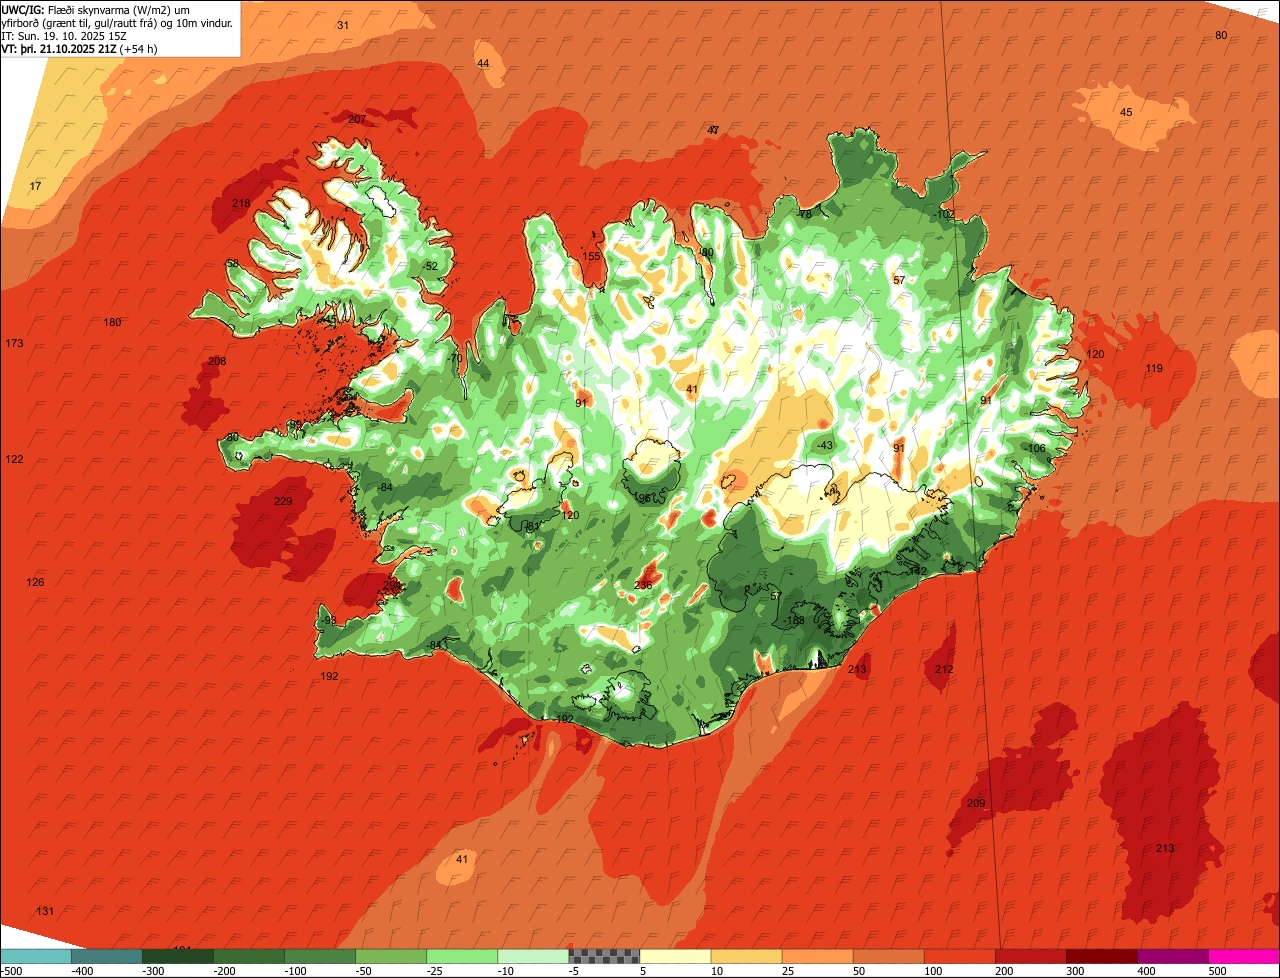Click the darkest green -300 to -200 swatch
The height and width of the screenshot is (978, 1280).
coord(178,956)
